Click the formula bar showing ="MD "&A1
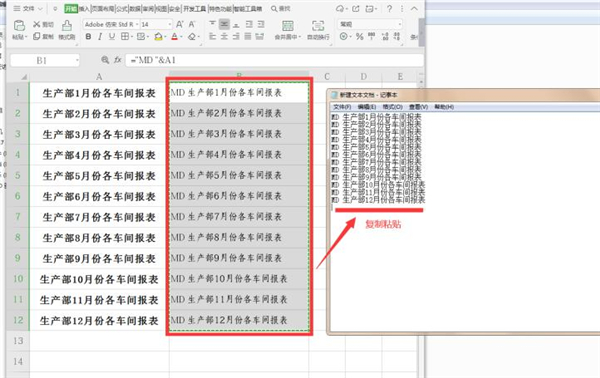The height and width of the screenshot is (378, 600). [275, 60]
